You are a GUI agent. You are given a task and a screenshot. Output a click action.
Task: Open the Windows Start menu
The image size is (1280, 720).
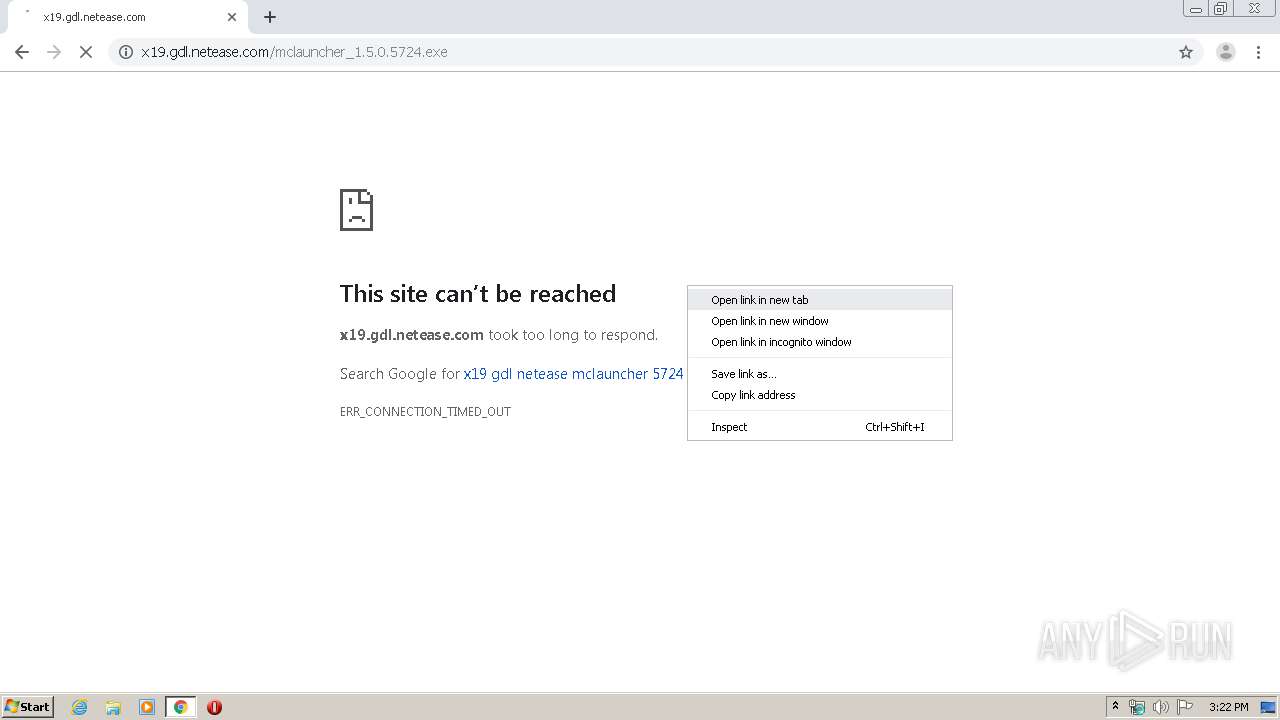(28, 707)
